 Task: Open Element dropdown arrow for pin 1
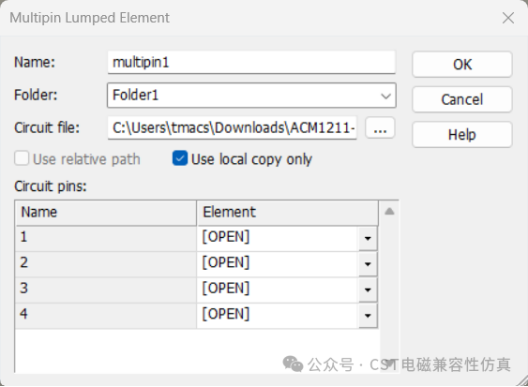click(x=368, y=238)
